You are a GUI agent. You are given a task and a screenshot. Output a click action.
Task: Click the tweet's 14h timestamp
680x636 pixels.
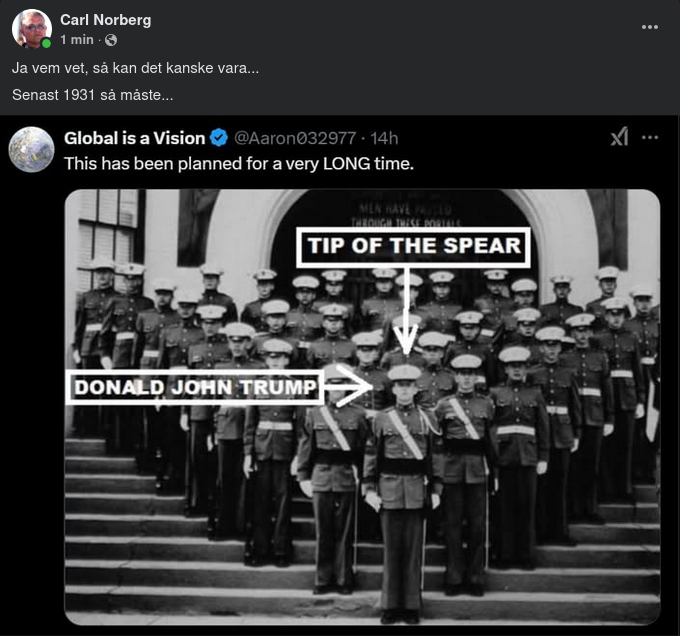(384, 138)
